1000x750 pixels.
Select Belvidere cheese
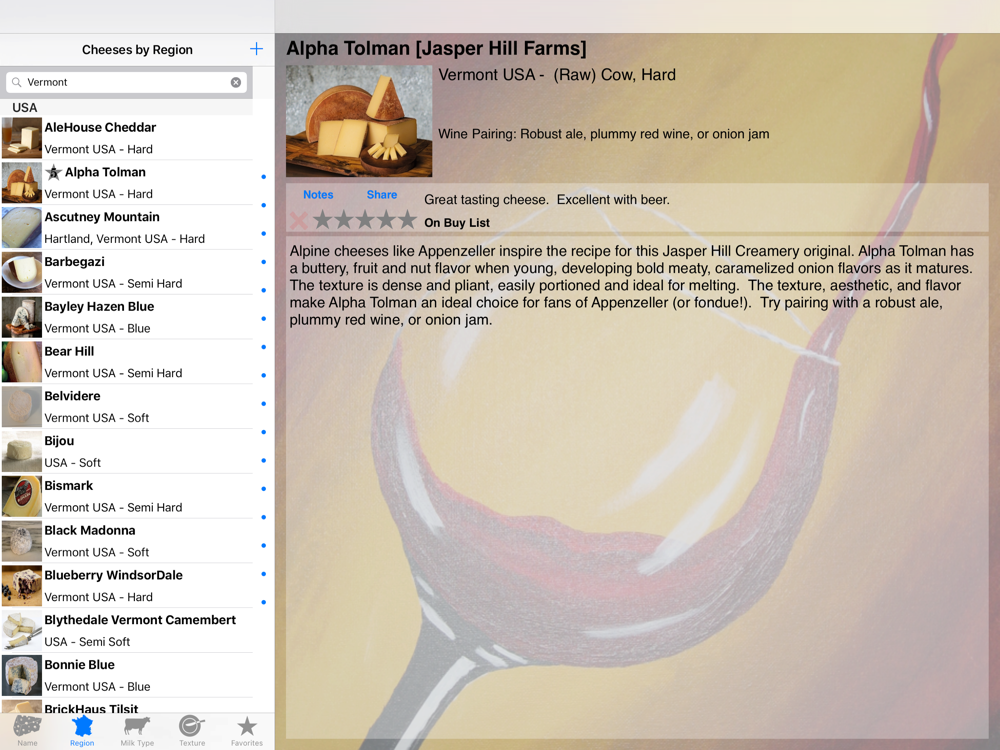pyautogui.click(x=127, y=406)
